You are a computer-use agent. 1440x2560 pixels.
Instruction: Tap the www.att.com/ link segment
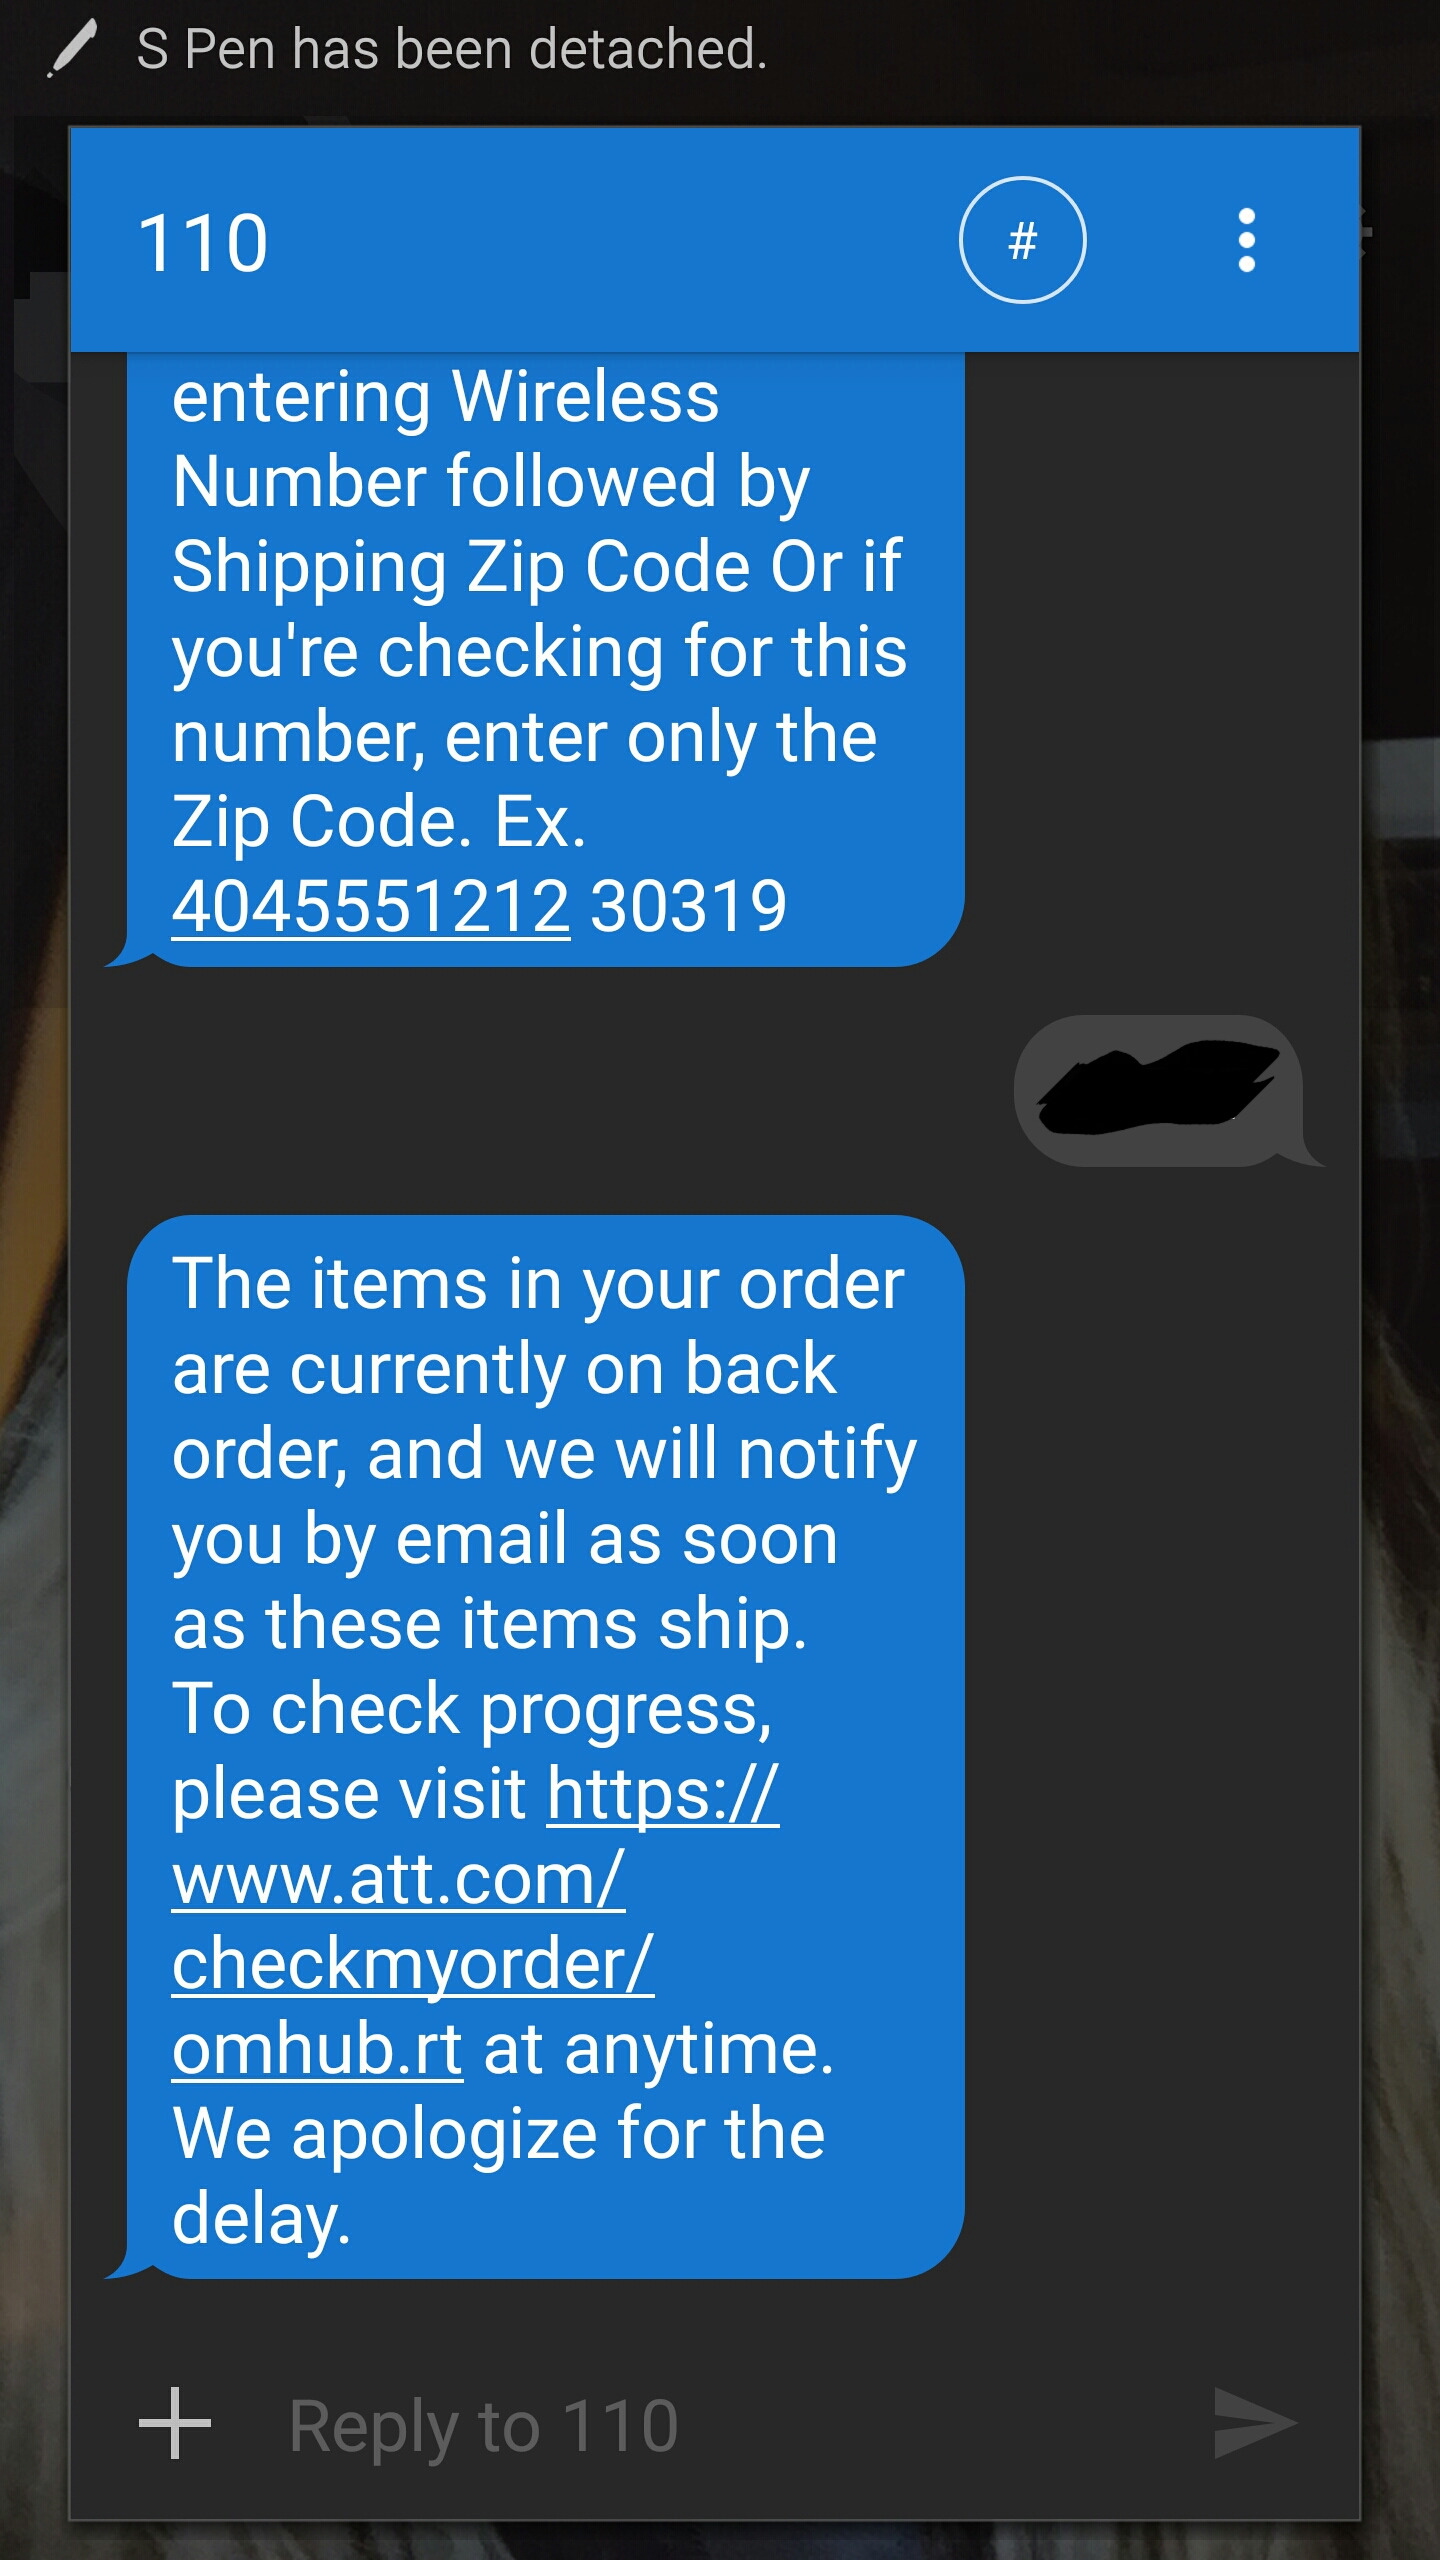399,1880
